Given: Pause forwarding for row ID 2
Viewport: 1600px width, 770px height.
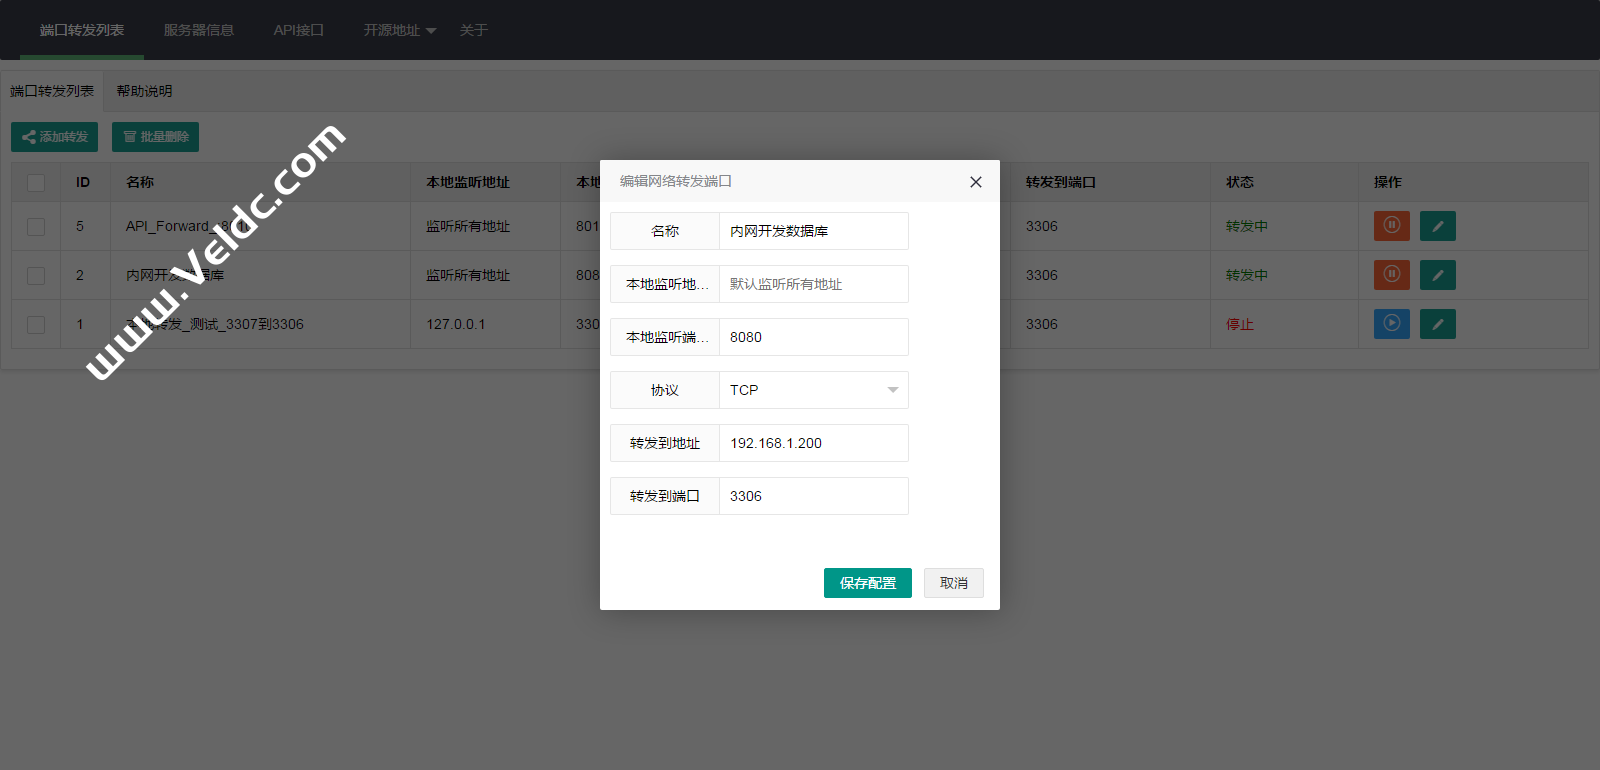Looking at the screenshot, I should [1391, 275].
